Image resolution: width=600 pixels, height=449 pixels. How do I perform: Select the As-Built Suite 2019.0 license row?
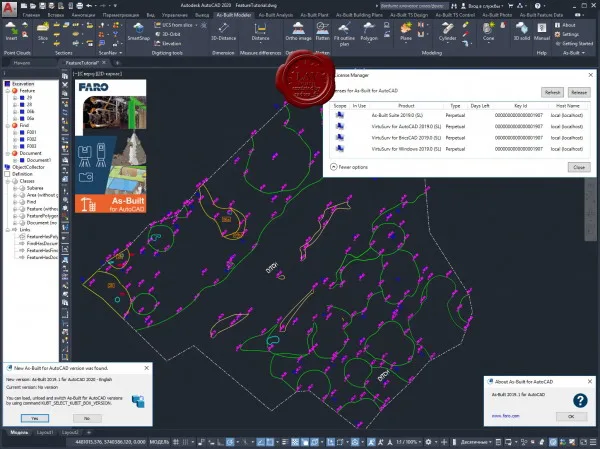tap(459, 115)
